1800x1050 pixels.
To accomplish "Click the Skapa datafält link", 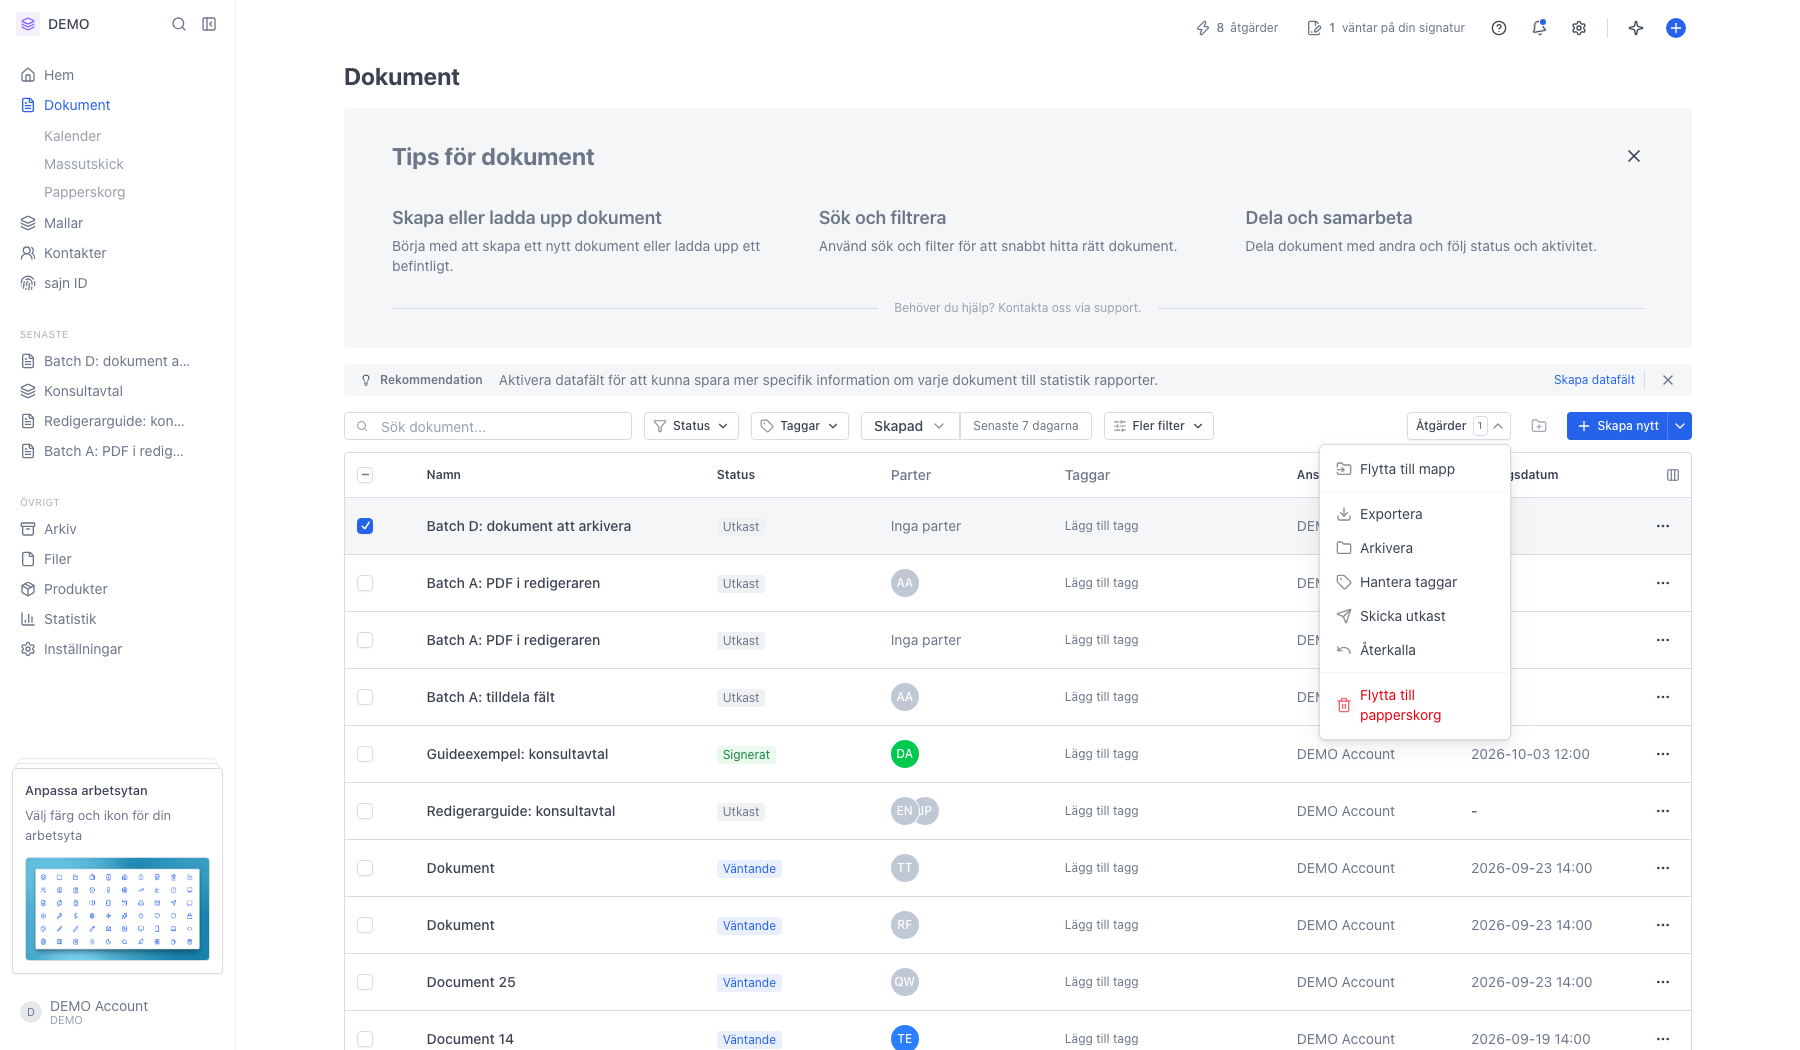I will pos(1594,380).
